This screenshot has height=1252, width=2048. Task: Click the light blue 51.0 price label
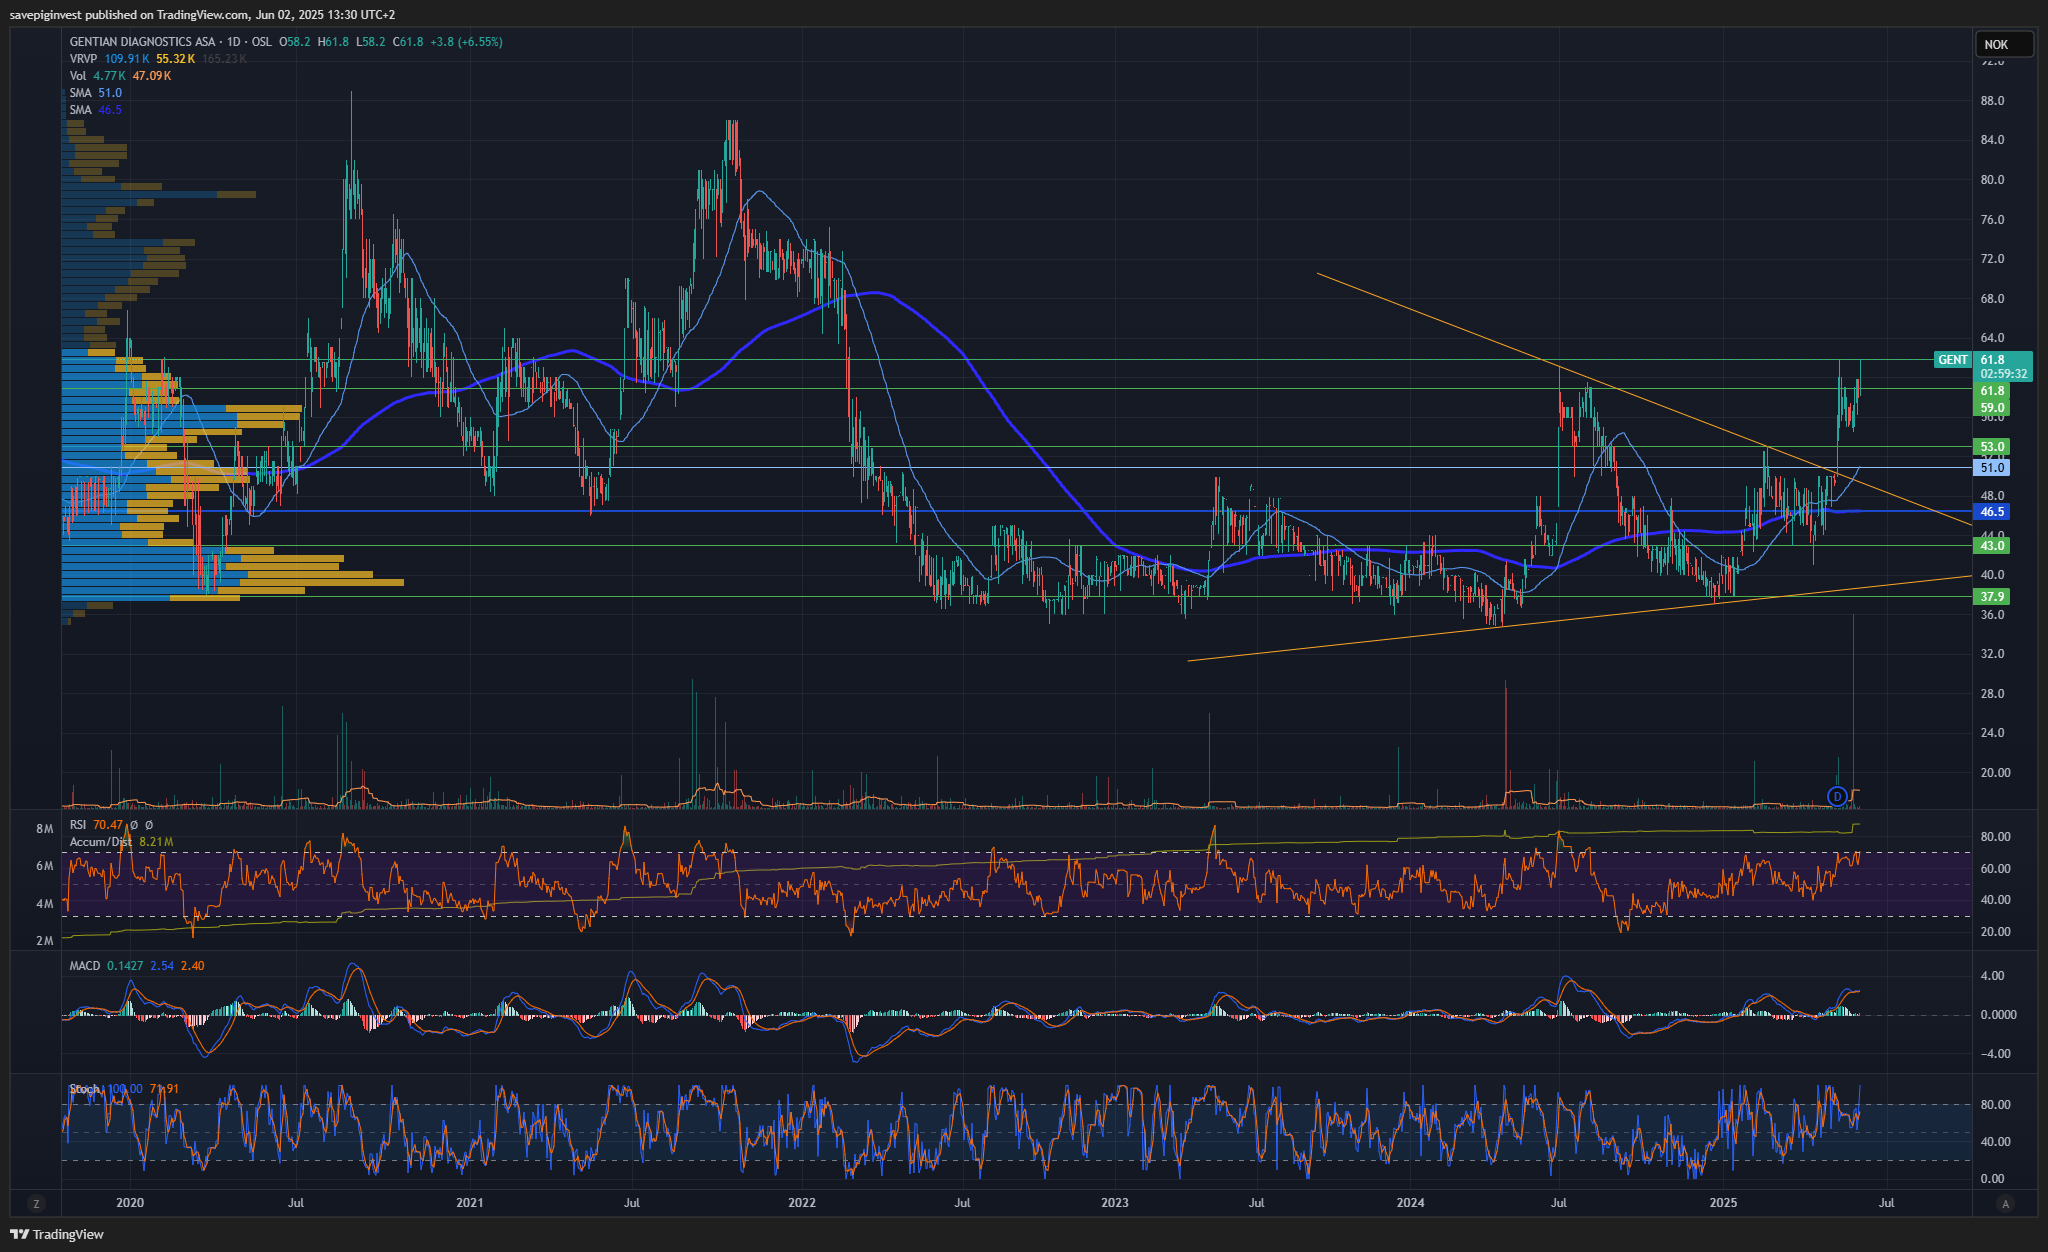point(1992,468)
